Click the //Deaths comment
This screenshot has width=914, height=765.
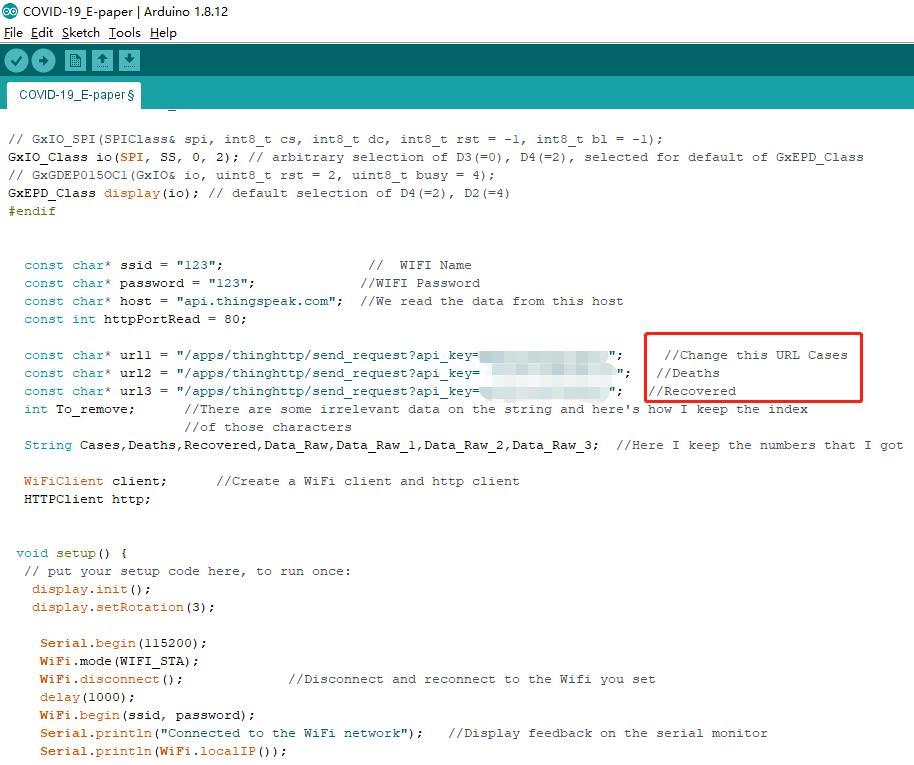pyautogui.click(x=688, y=374)
